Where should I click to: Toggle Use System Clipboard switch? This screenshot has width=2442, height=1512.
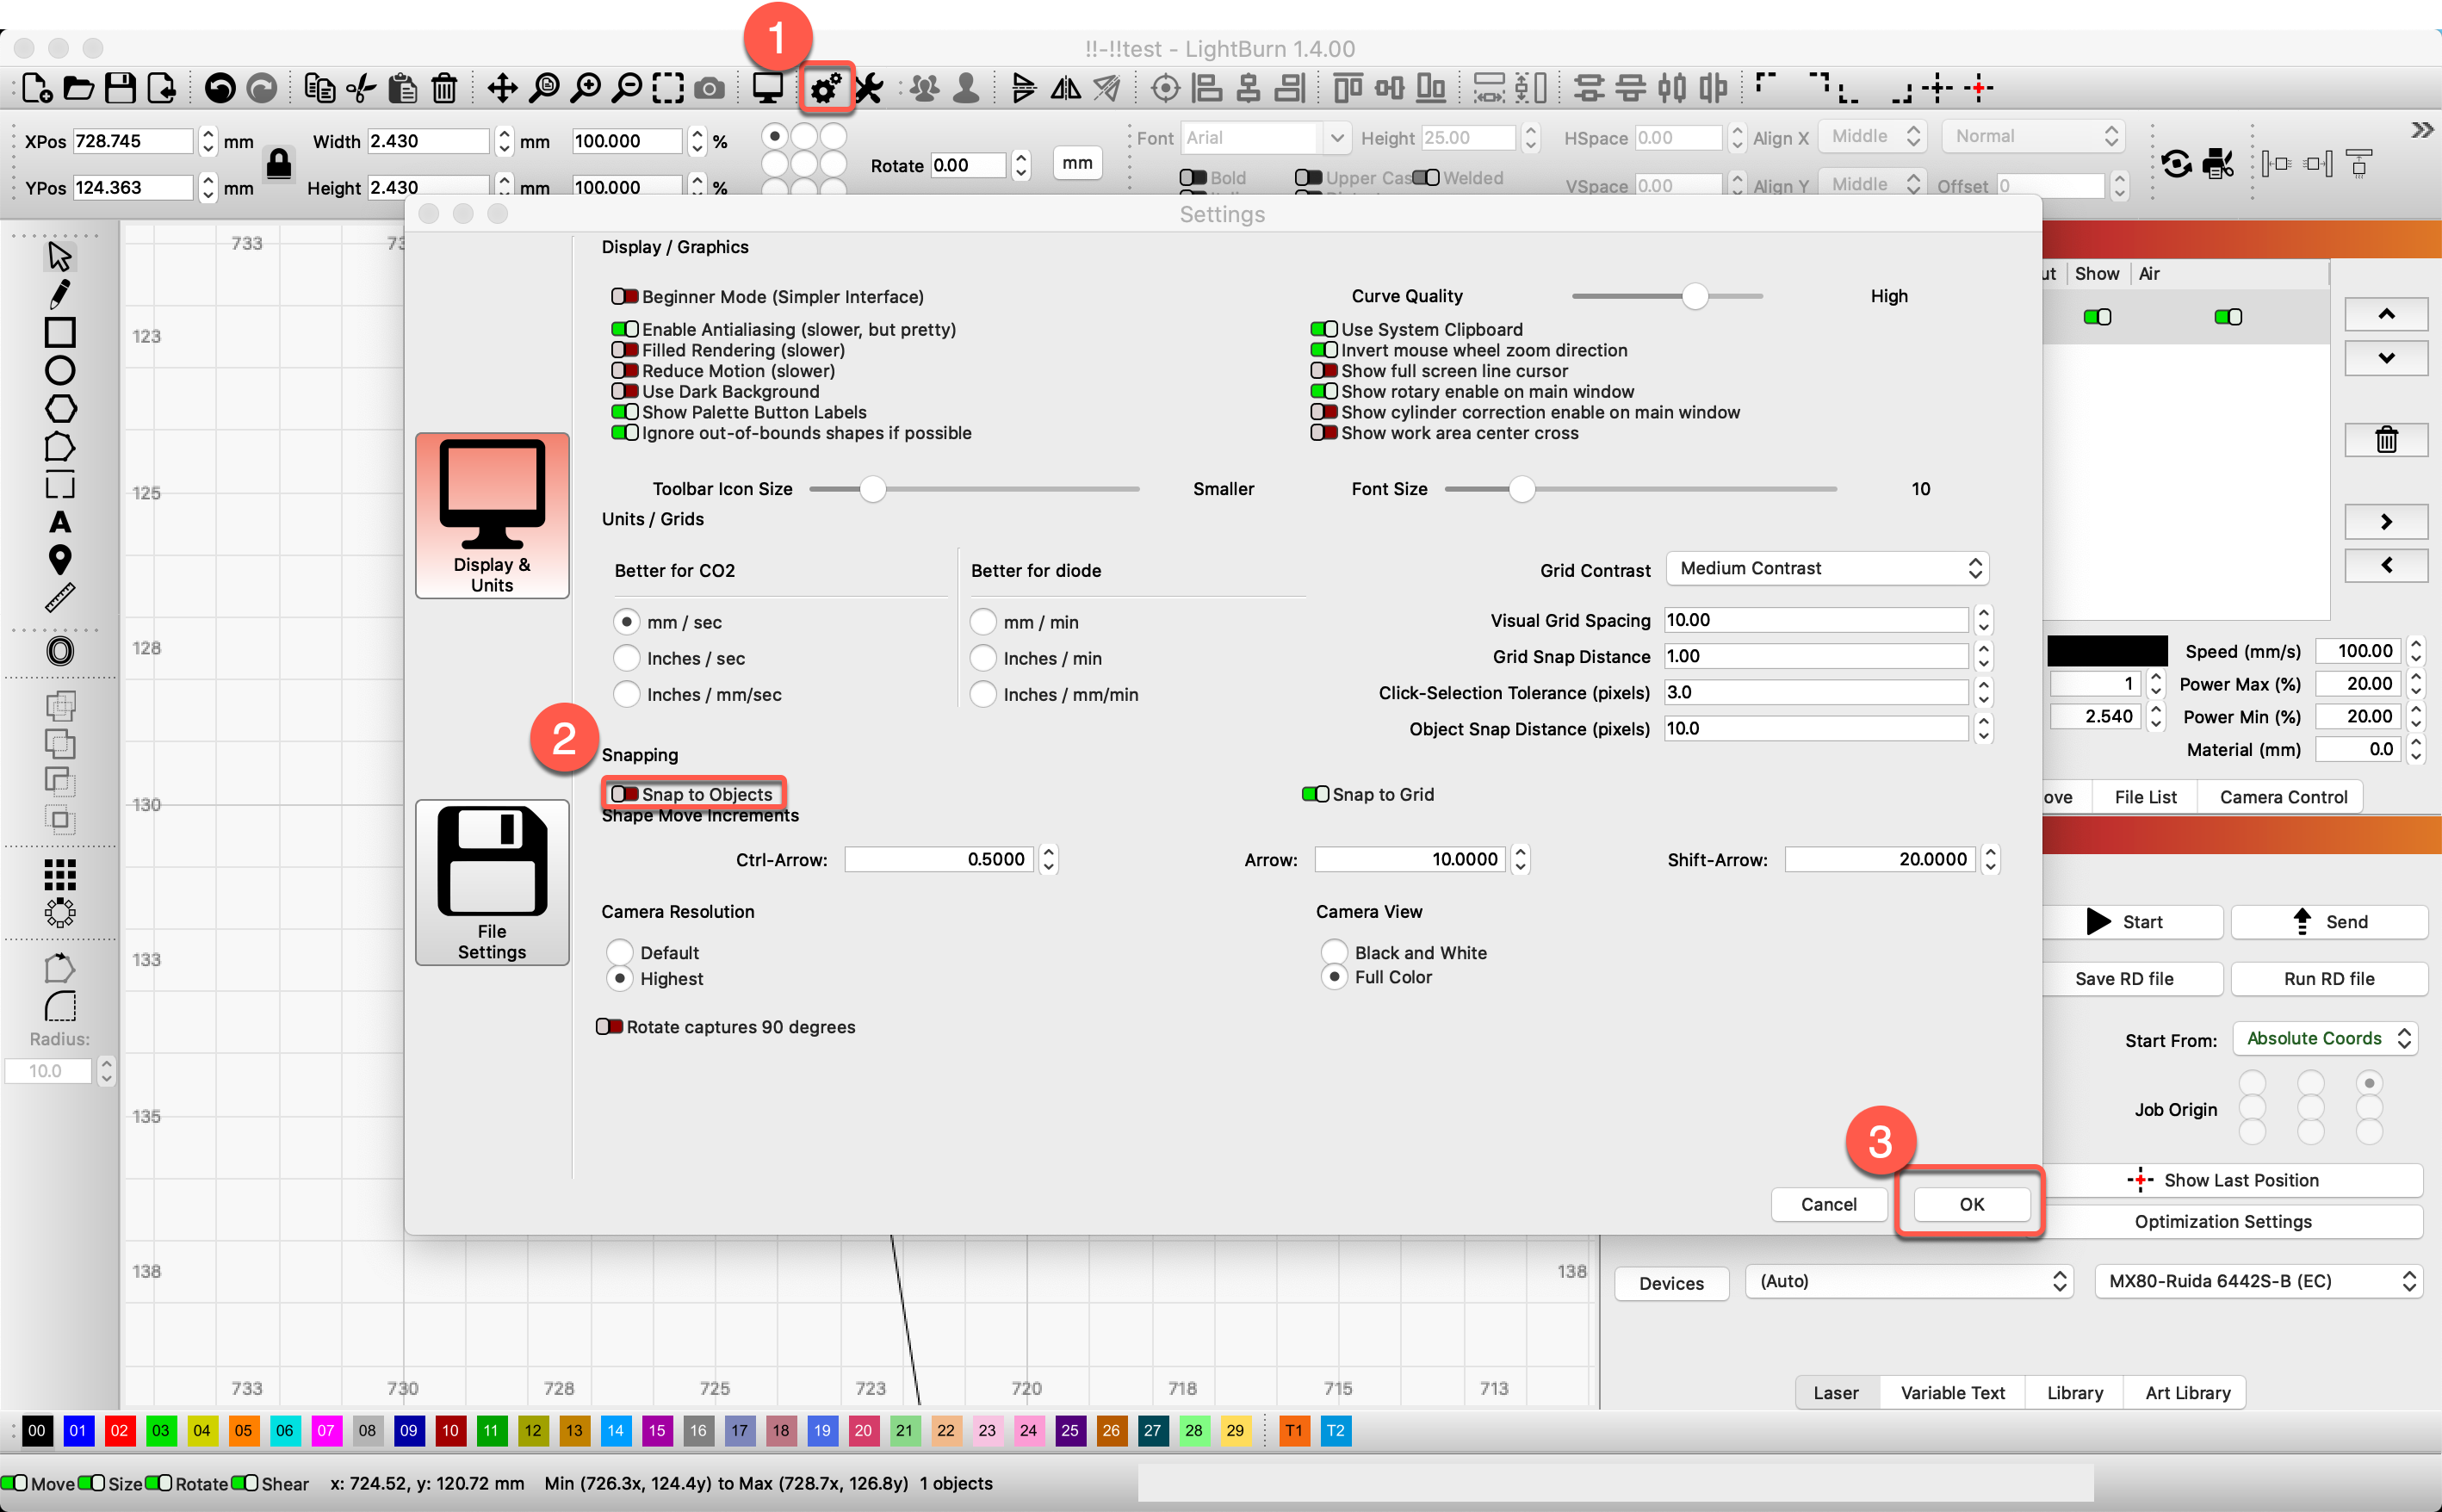click(1324, 329)
